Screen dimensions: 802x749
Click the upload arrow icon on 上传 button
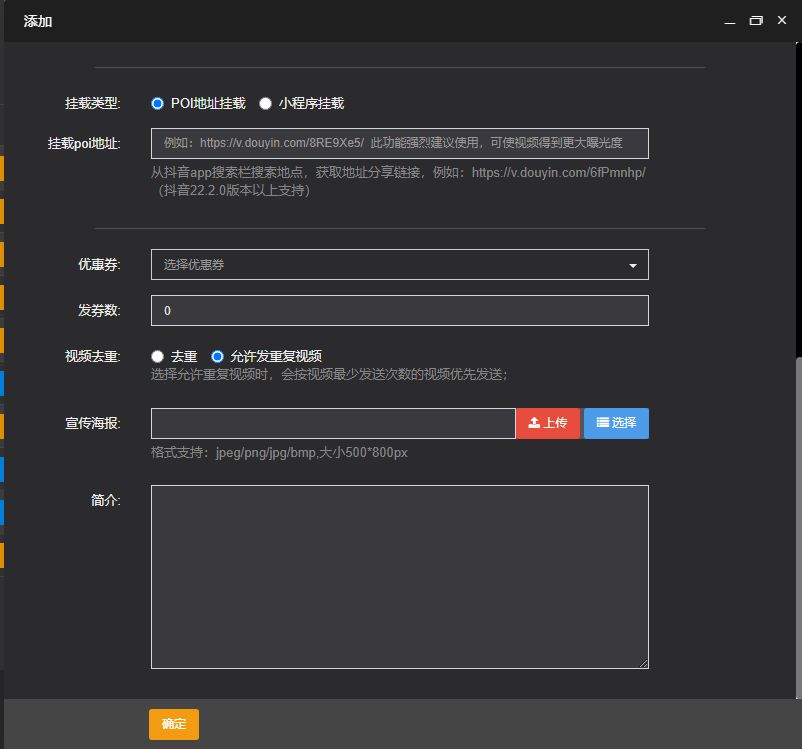(x=533, y=423)
